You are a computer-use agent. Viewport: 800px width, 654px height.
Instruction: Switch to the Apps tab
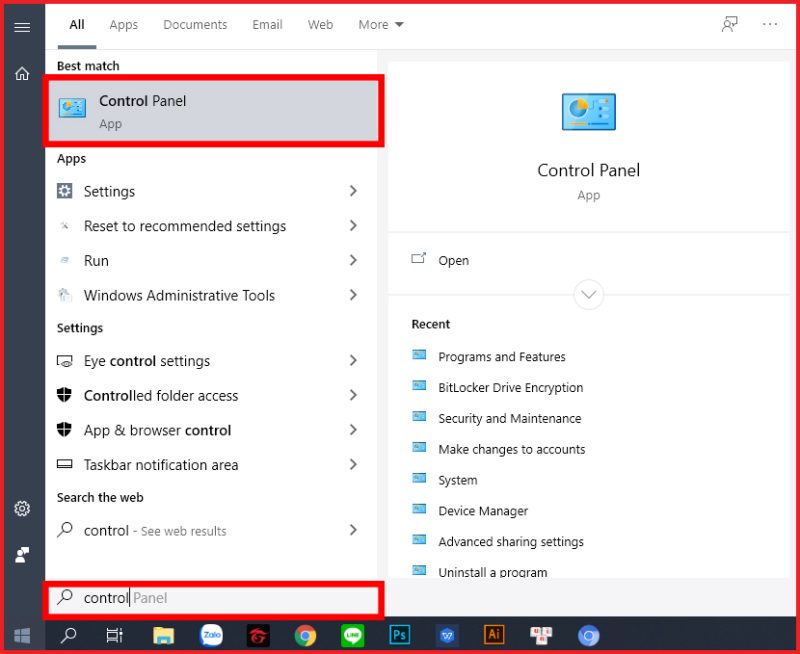click(124, 25)
